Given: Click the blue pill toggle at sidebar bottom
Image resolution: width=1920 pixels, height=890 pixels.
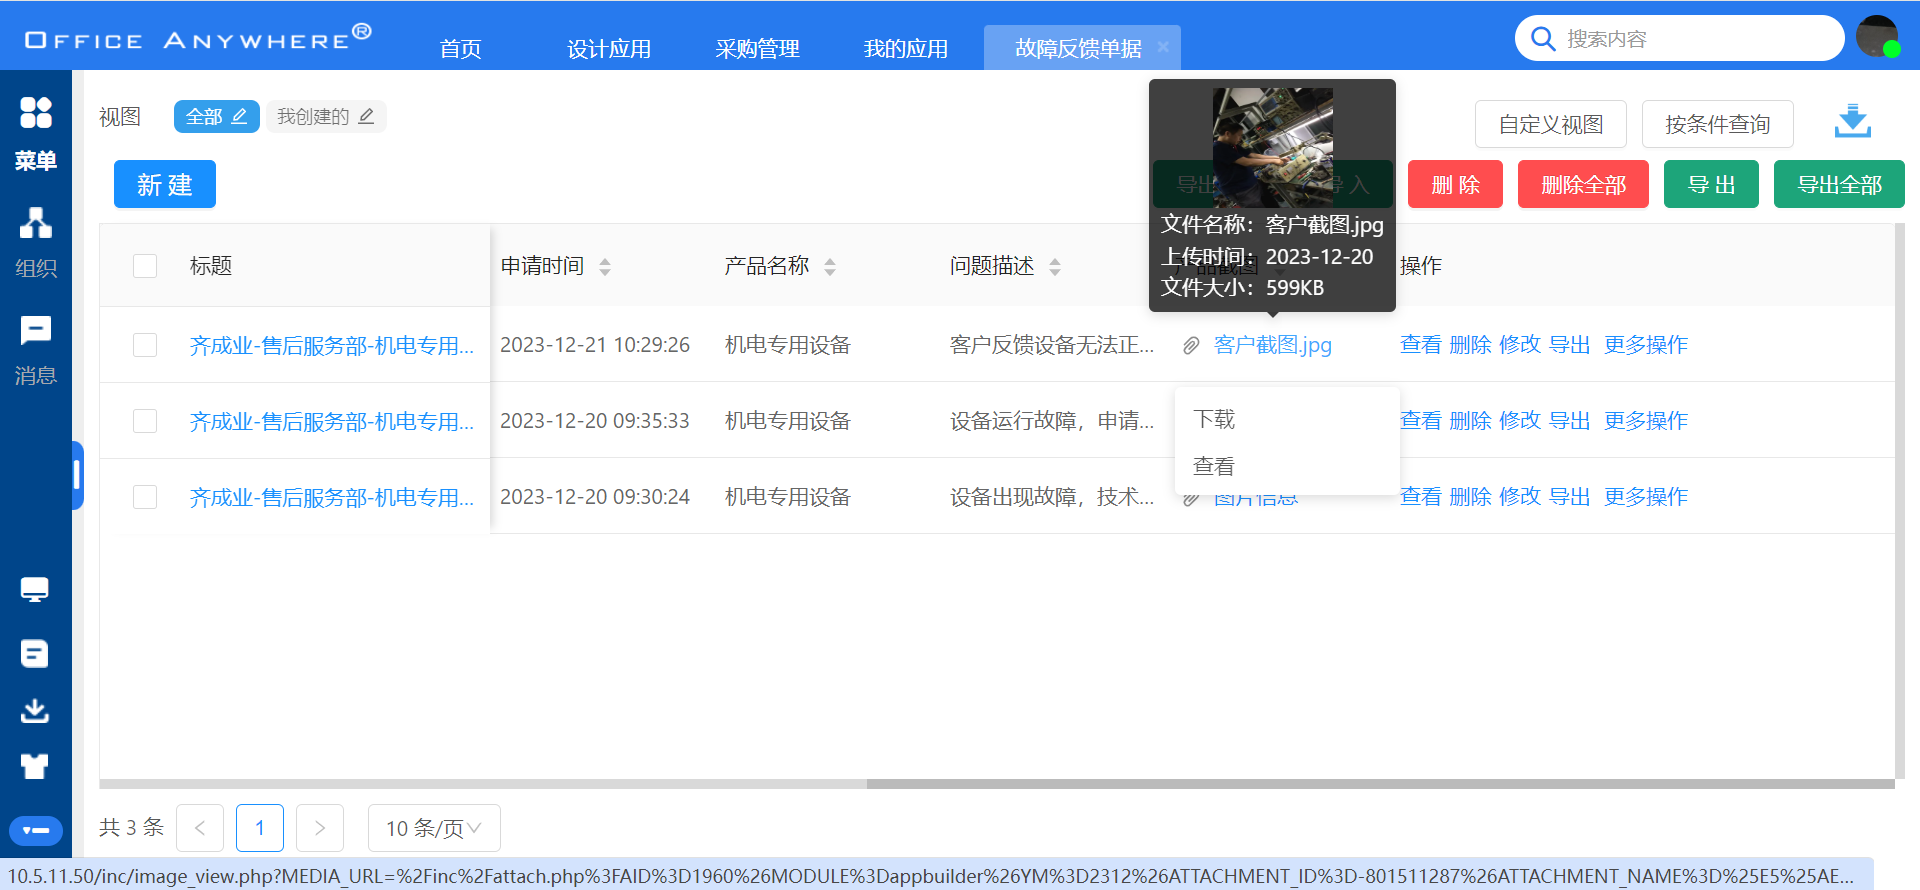Looking at the screenshot, I should pyautogui.click(x=36, y=830).
